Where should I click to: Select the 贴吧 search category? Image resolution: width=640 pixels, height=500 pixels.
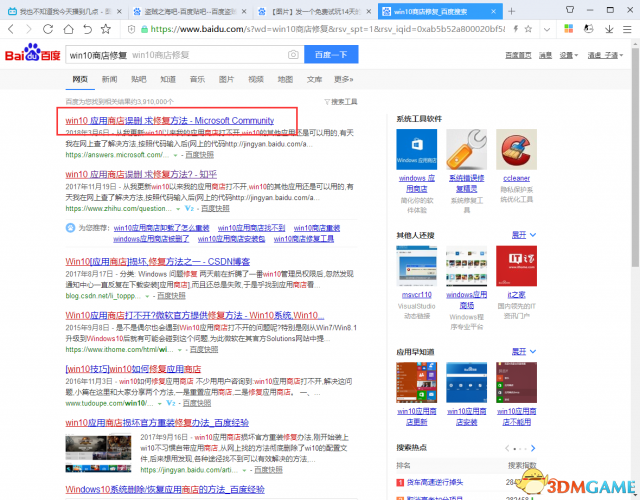(138, 79)
